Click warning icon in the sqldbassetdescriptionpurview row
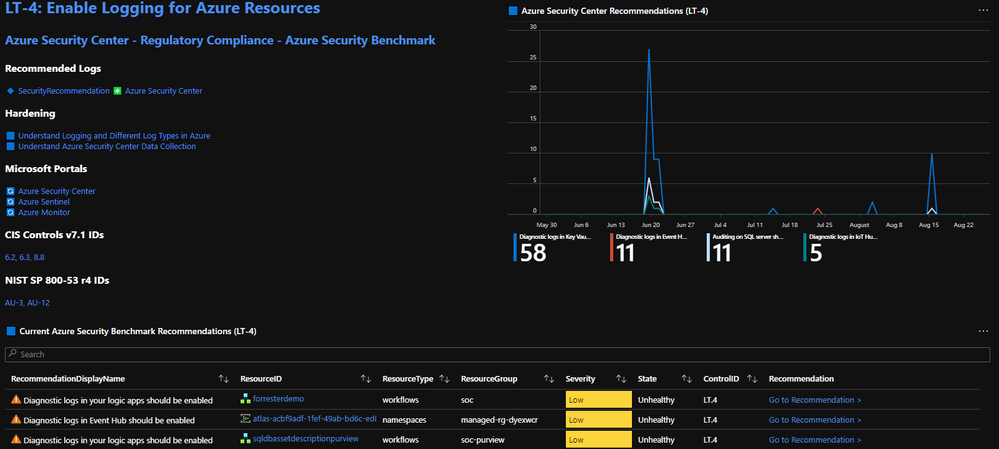 click(16, 439)
